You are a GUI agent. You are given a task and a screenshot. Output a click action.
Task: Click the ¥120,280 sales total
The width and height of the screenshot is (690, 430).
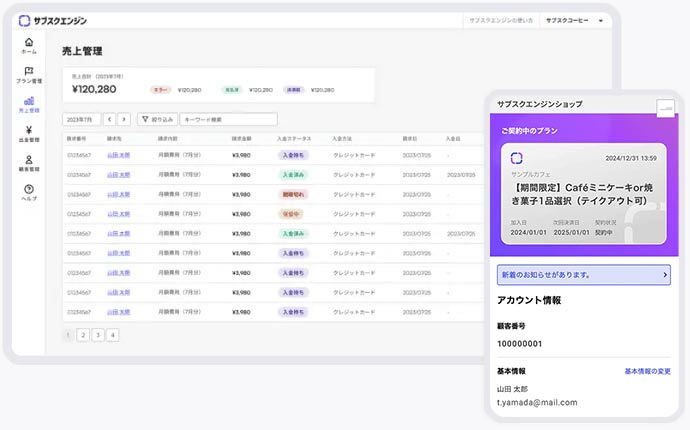94,89
